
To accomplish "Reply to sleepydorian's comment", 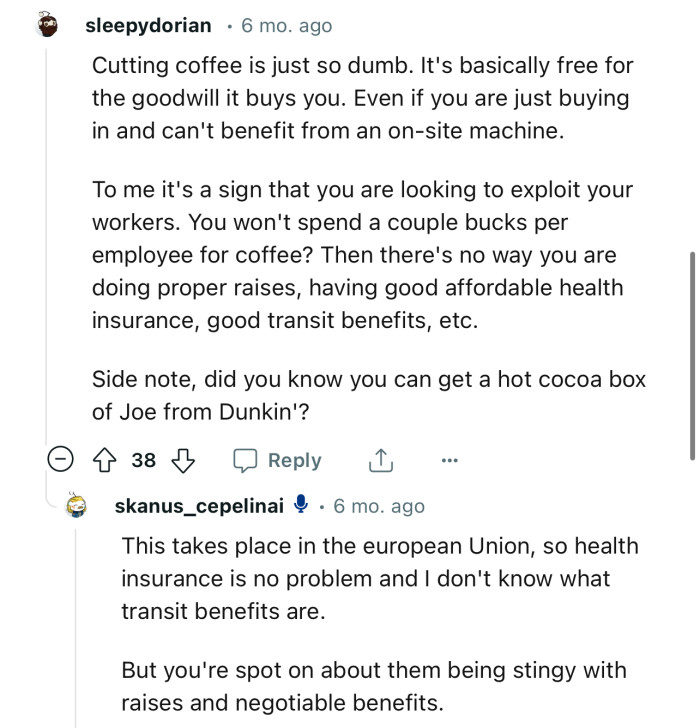I will point(277,460).
